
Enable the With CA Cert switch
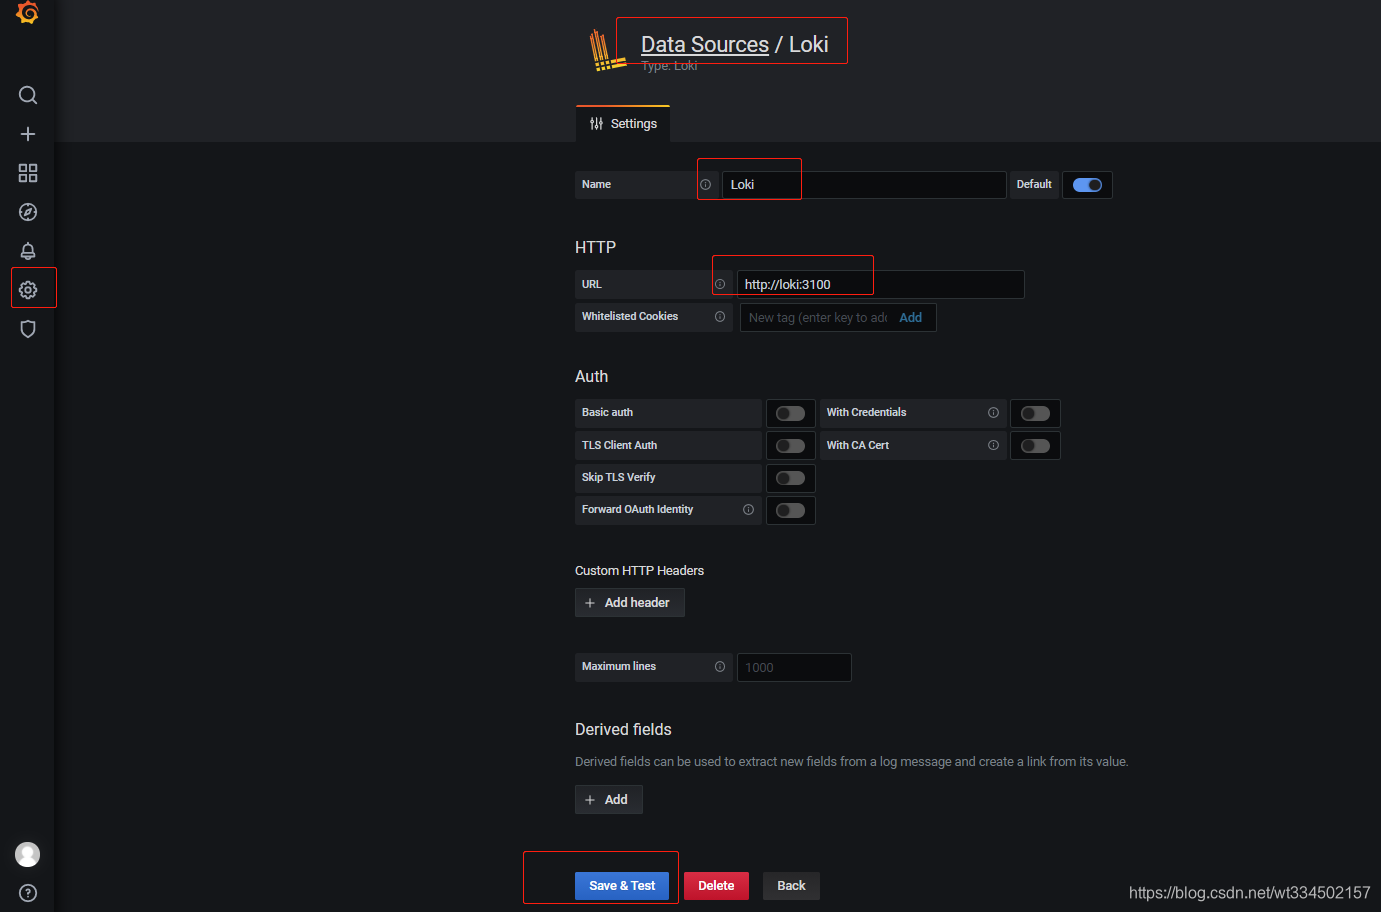(1035, 446)
